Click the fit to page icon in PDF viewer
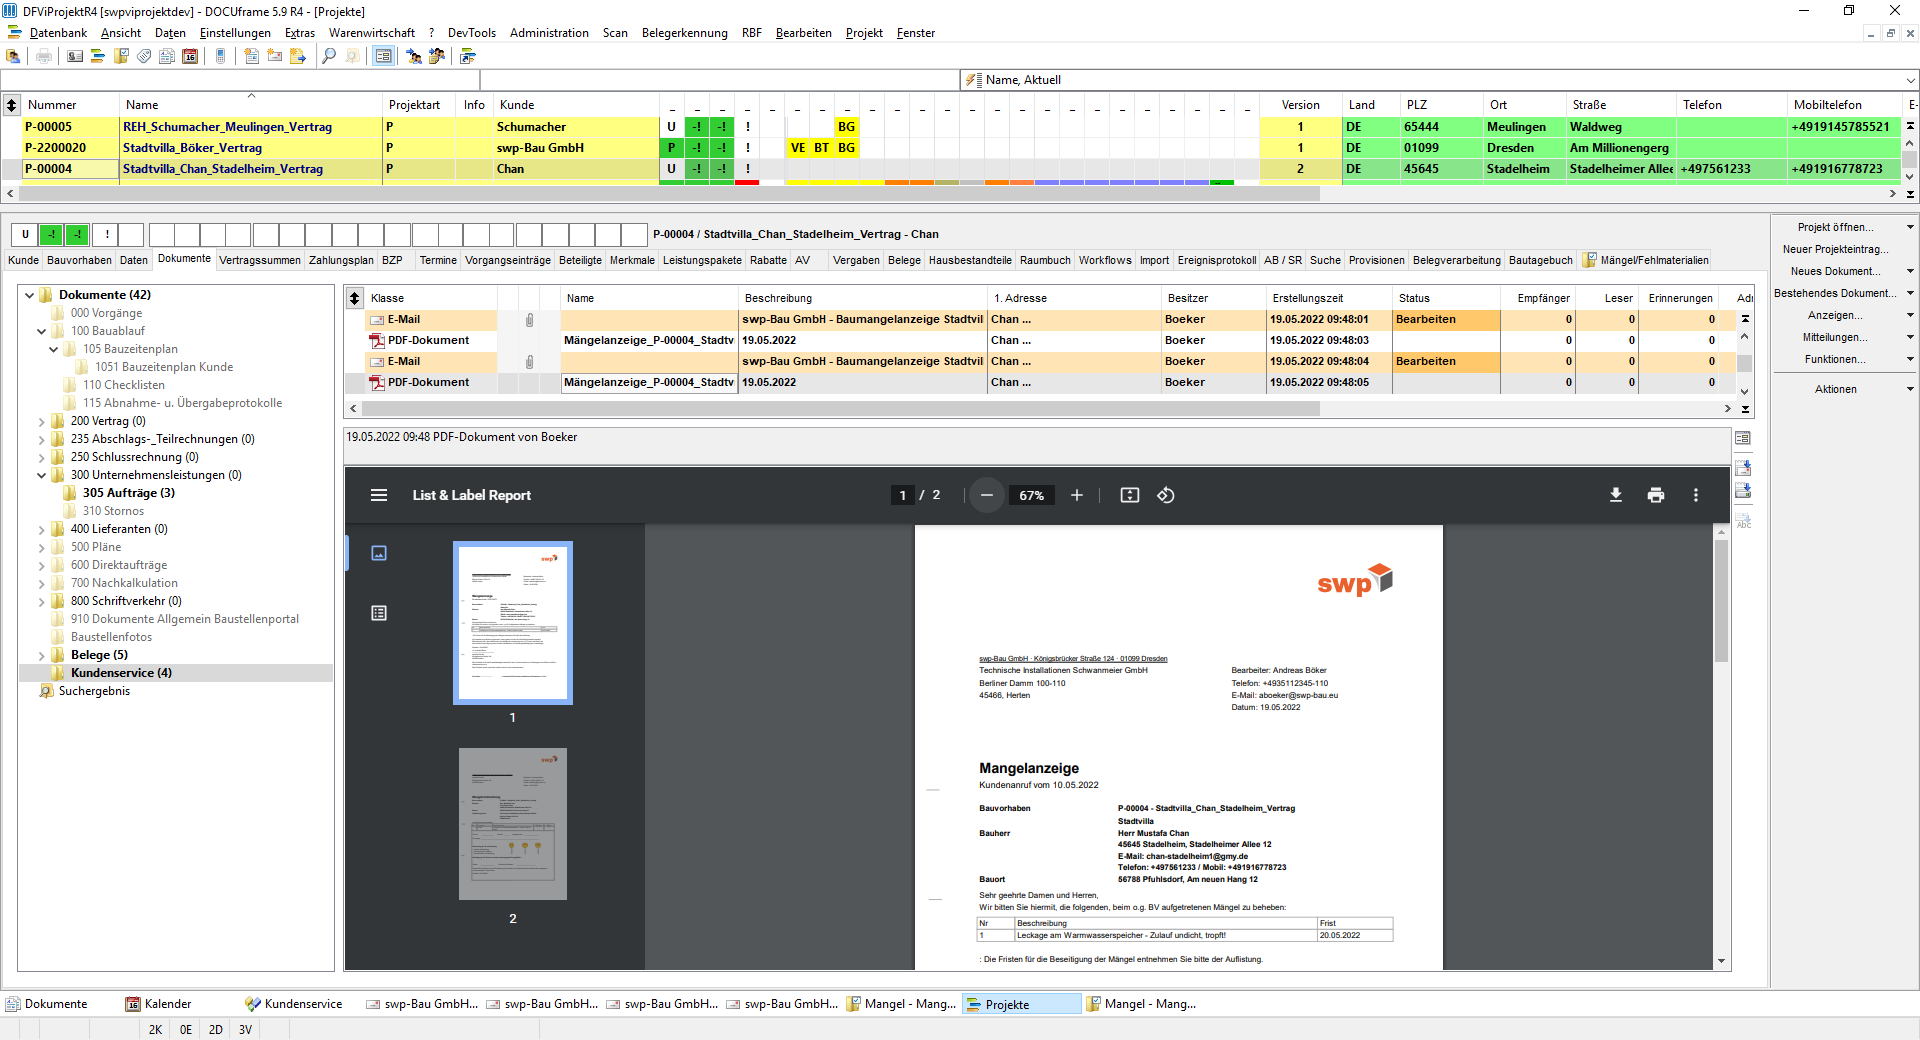This screenshot has width=1920, height=1040. click(x=1130, y=495)
